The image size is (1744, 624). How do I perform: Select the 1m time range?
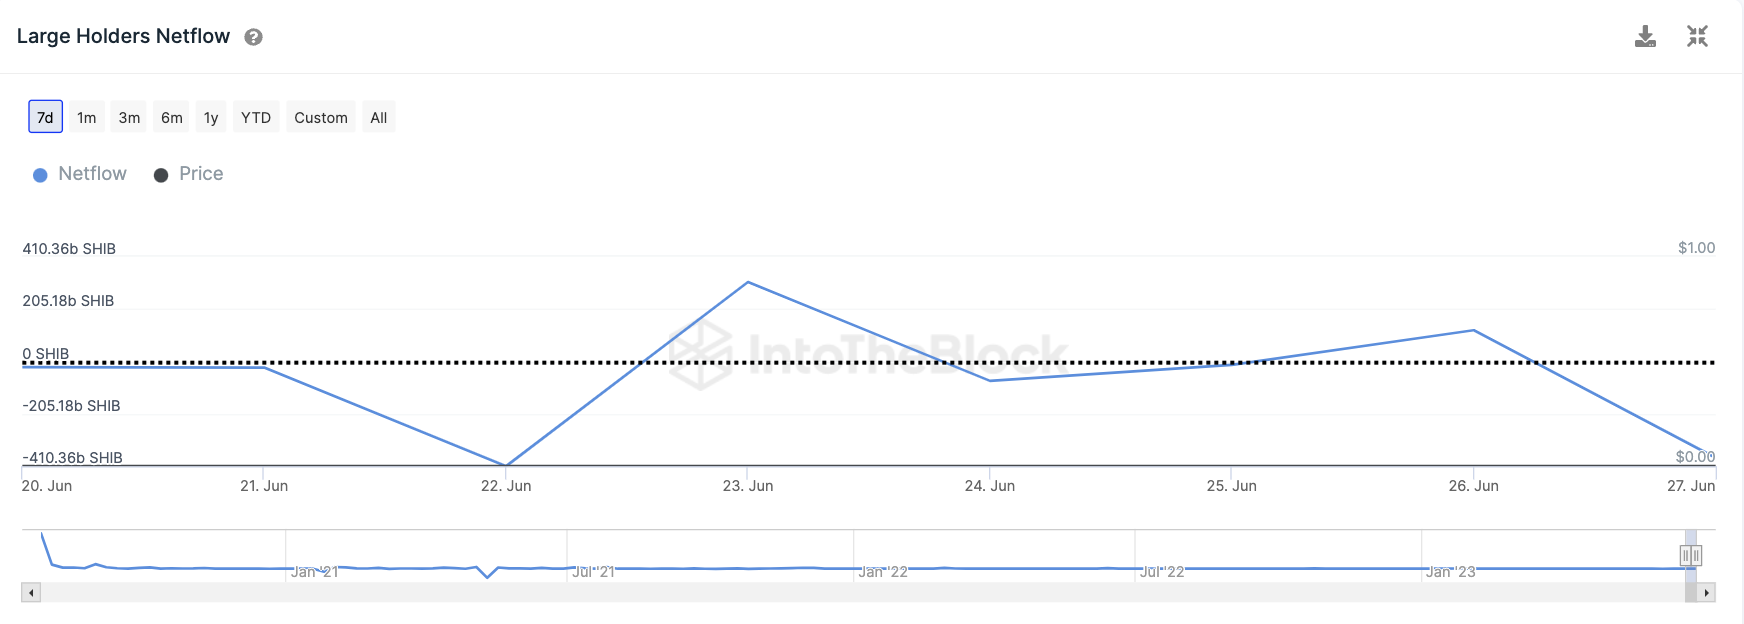(x=87, y=117)
